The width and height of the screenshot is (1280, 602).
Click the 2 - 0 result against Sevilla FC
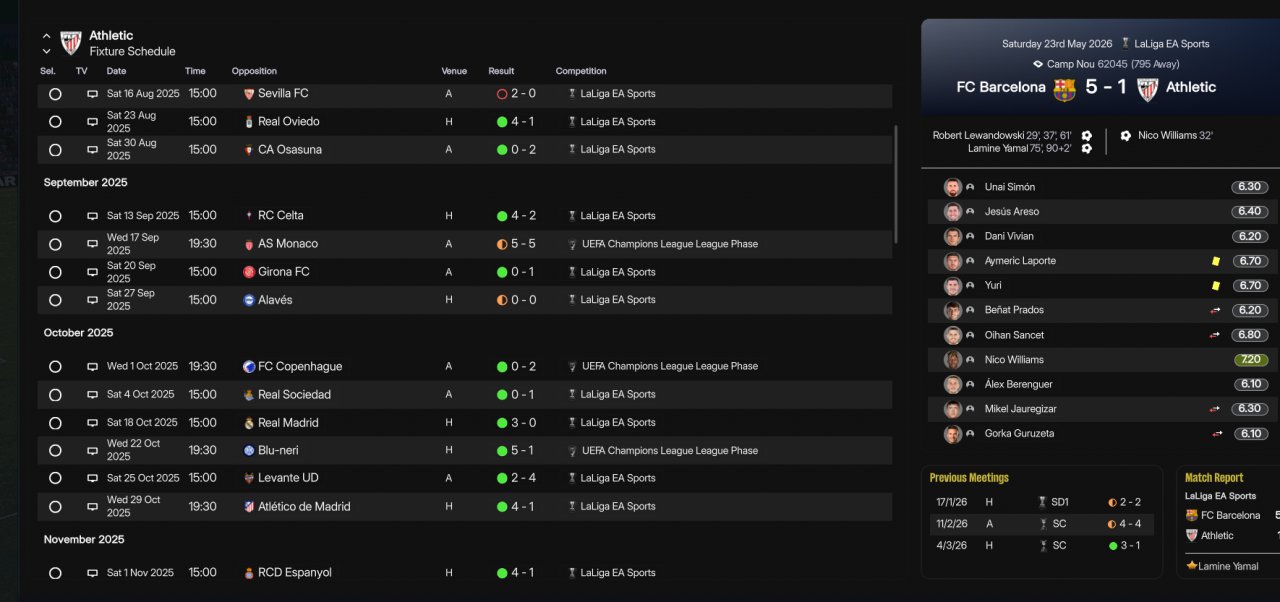click(x=523, y=94)
